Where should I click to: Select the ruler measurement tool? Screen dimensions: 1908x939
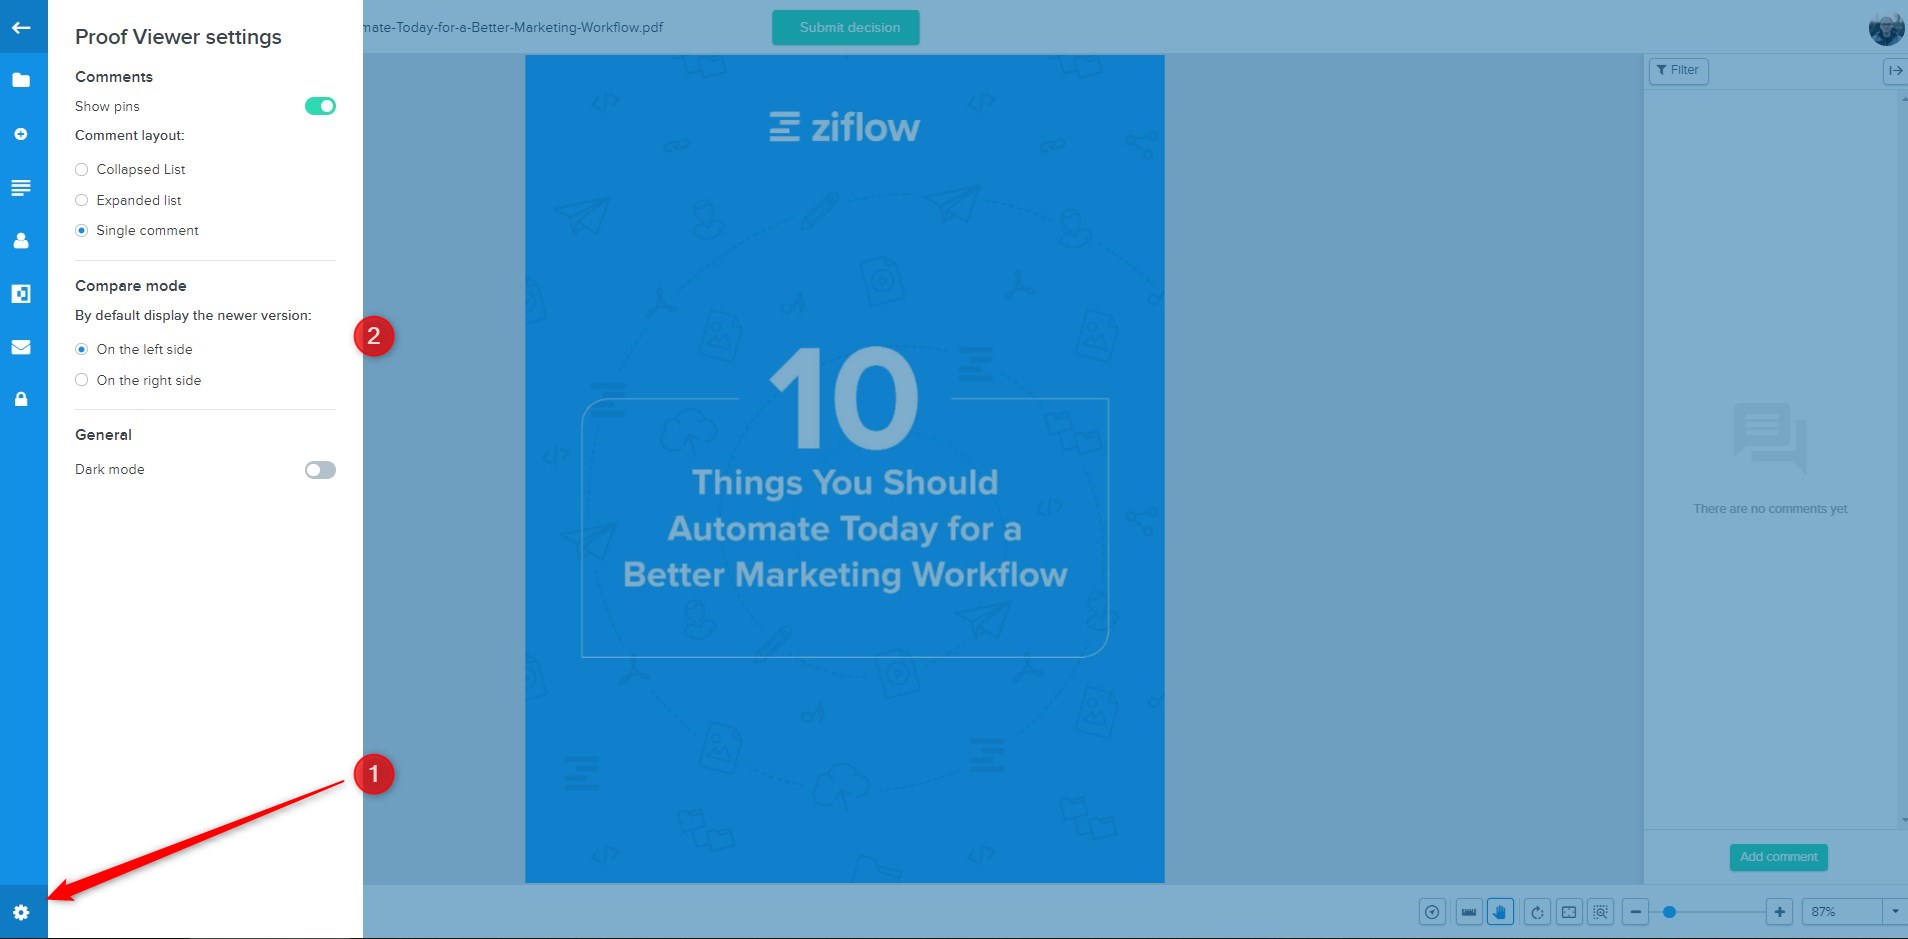1468,912
